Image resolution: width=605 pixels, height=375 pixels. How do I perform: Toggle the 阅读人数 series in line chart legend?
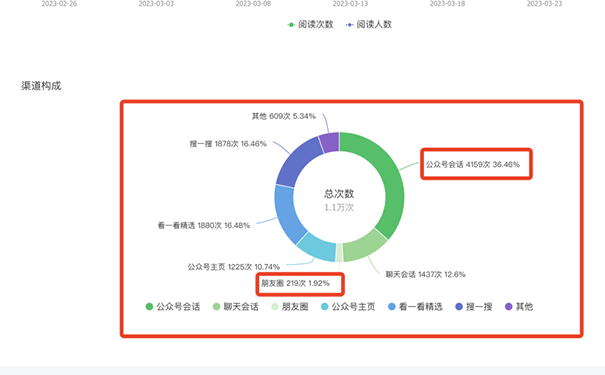(x=369, y=25)
